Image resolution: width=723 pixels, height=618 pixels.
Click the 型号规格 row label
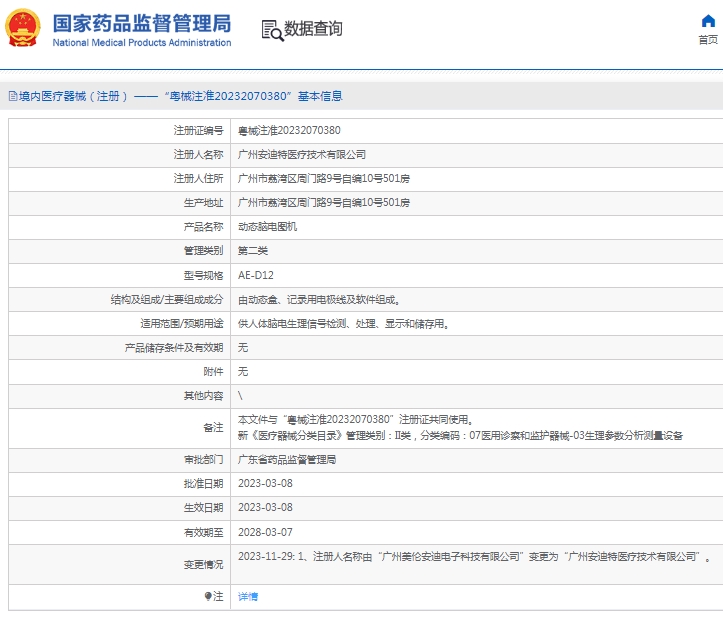[x=203, y=275]
